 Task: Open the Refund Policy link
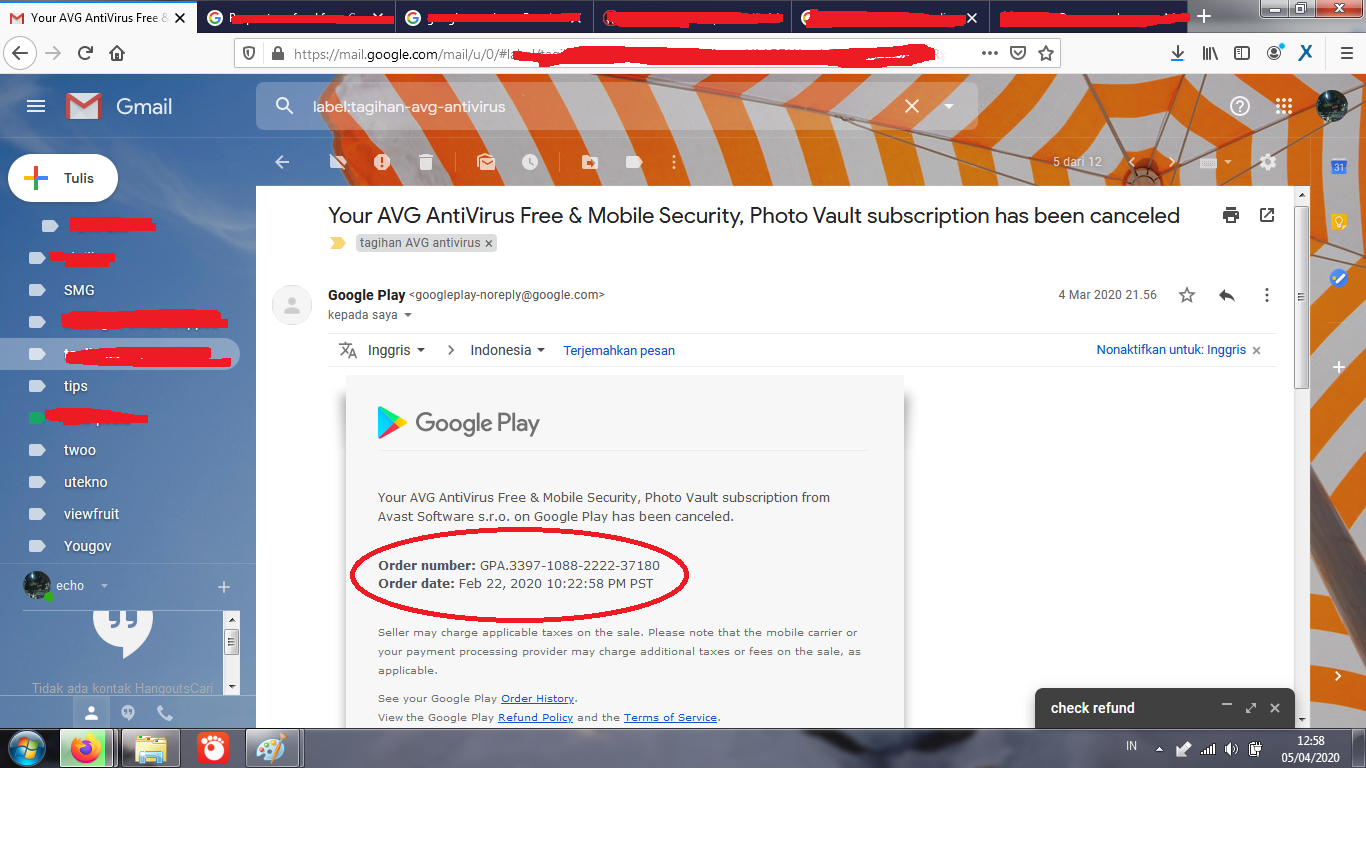coord(535,717)
